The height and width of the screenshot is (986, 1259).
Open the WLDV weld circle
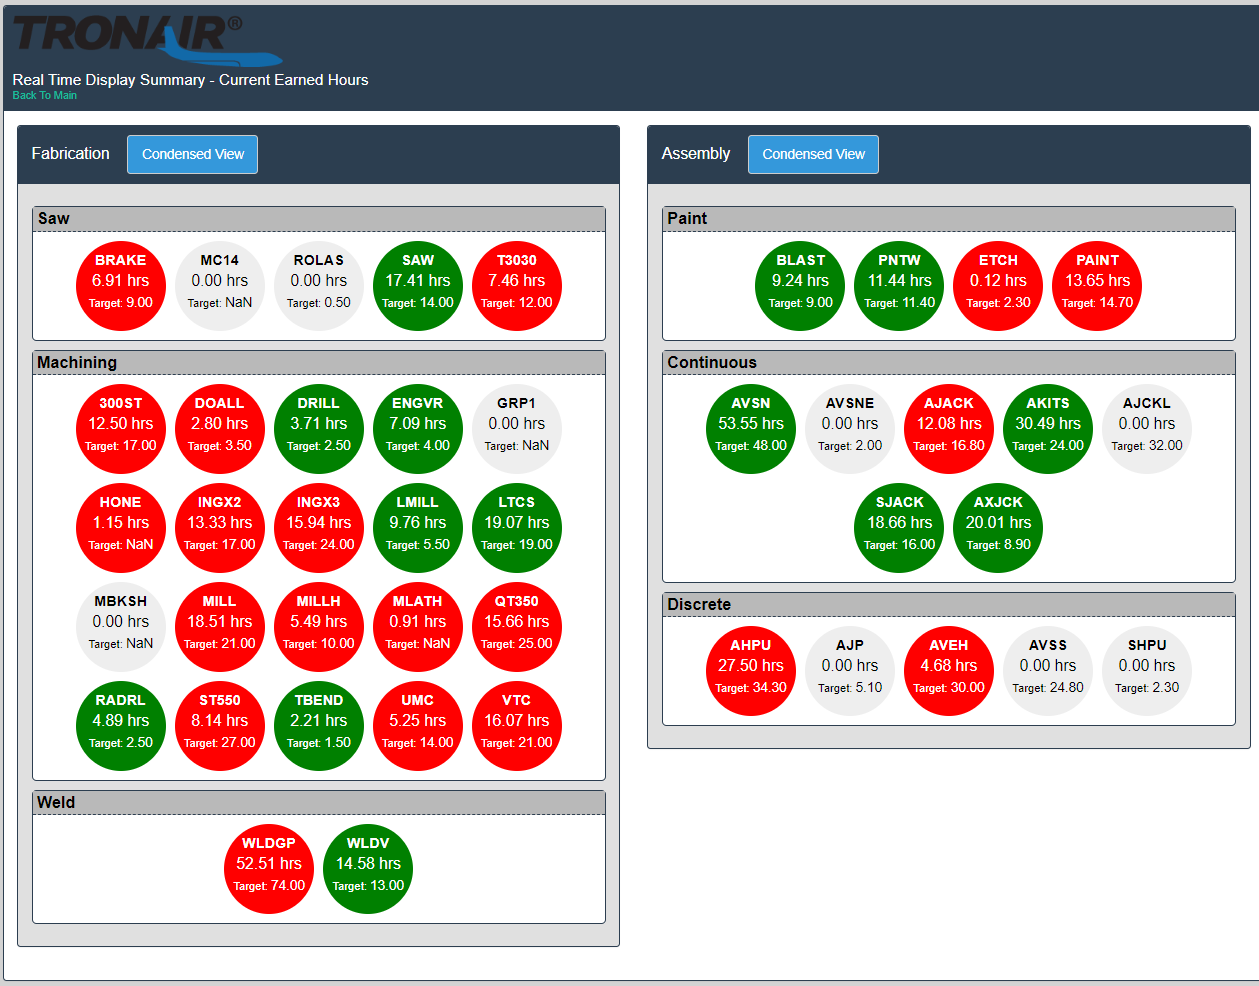tap(368, 869)
